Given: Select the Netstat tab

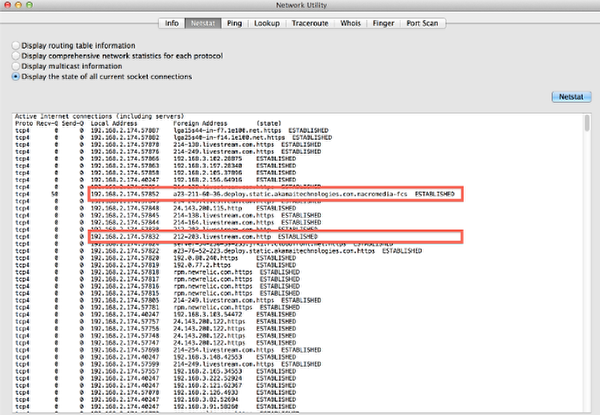Looking at the screenshot, I should [x=203, y=23].
